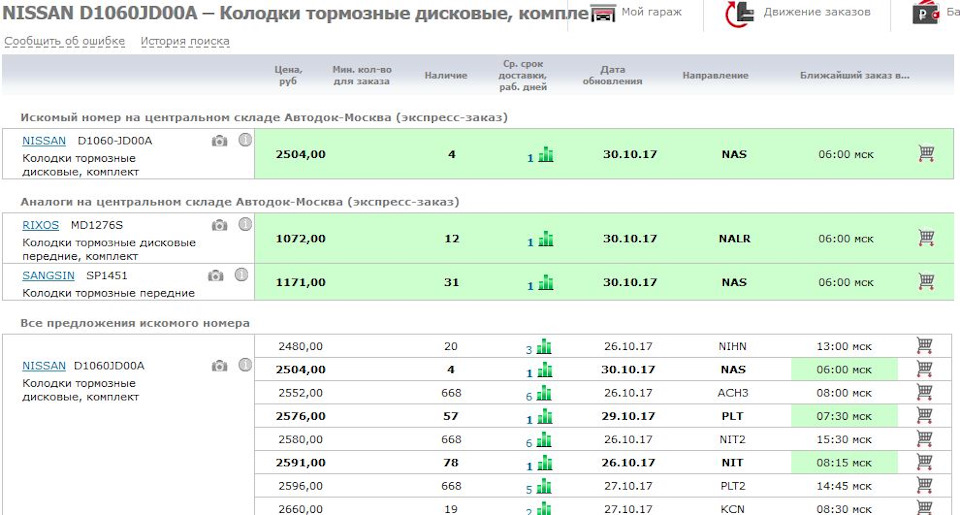
Task: Sort by Направление column header
Action: [x=715, y=75]
